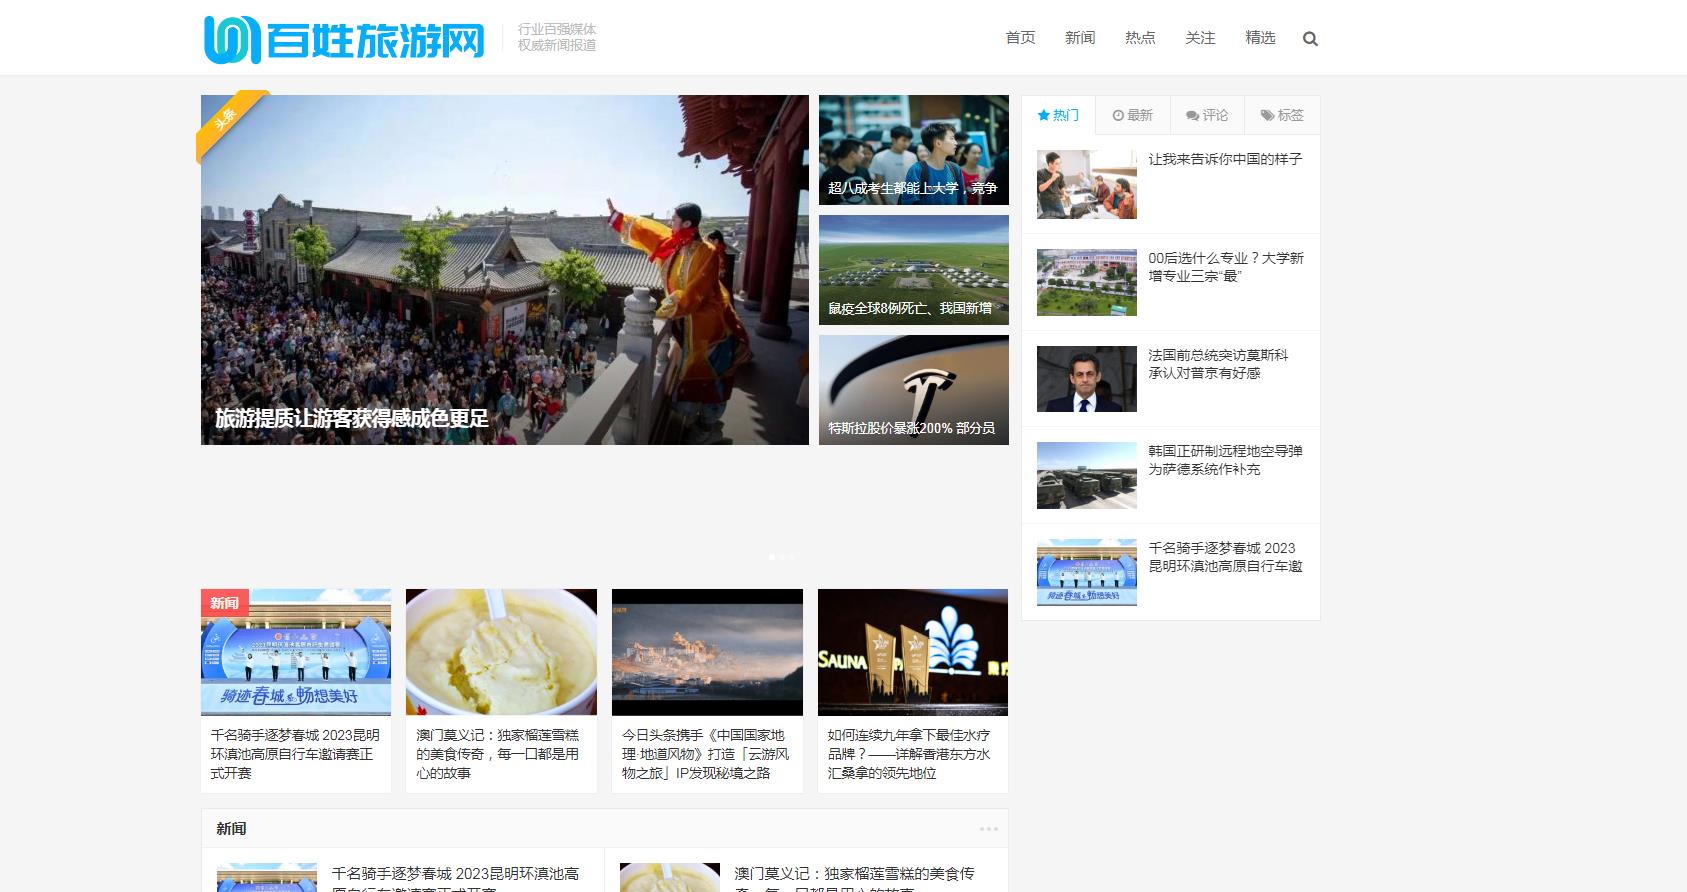The image size is (1687, 892).
Task: Open the search magnifier icon
Action: pyautogui.click(x=1310, y=39)
